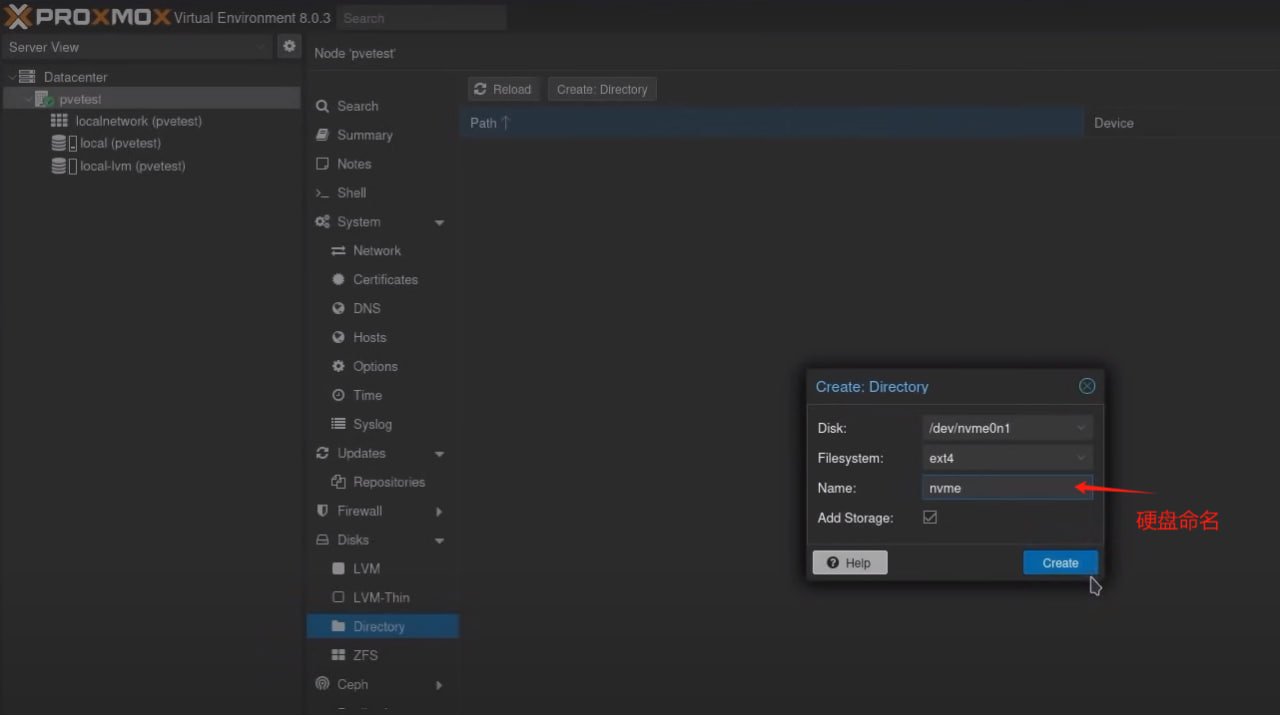The height and width of the screenshot is (715, 1280).
Task: Expand the Firewall submenu arrow
Action: (x=439, y=511)
